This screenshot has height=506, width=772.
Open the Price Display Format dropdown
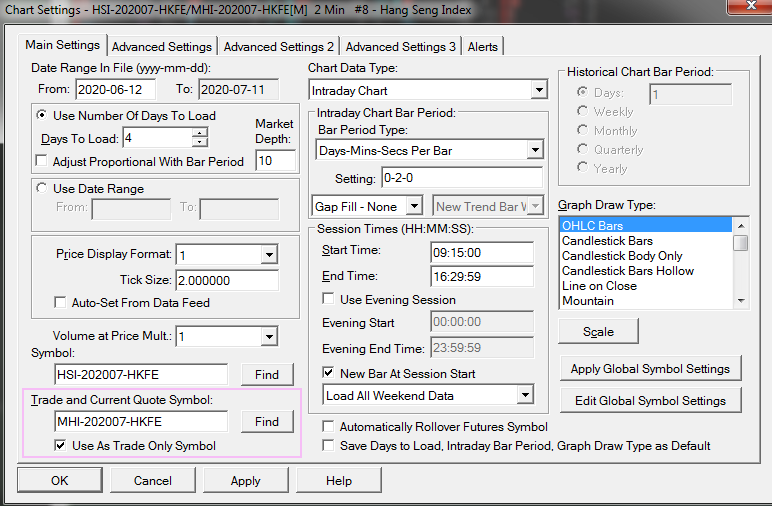pyautogui.click(x=269, y=255)
